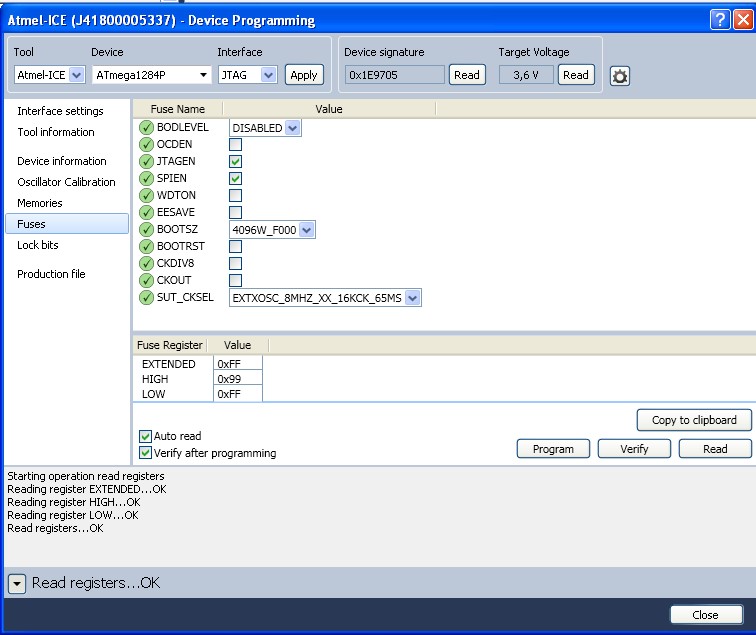Image resolution: width=756 pixels, height=635 pixels.
Task: Open Memories page
Action: pos(40,203)
